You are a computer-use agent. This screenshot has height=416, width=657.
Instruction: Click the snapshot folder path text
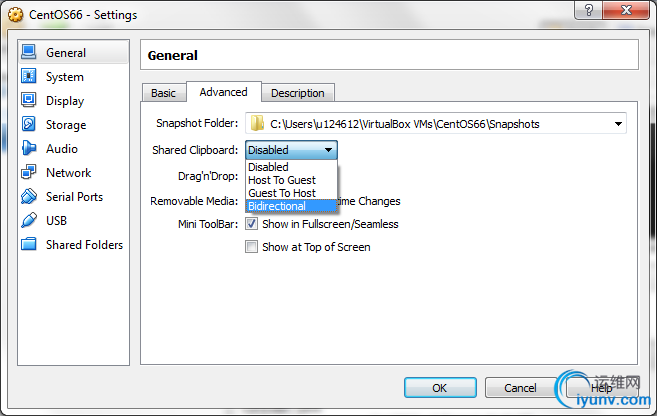pyautogui.click(x=405, y=124)
